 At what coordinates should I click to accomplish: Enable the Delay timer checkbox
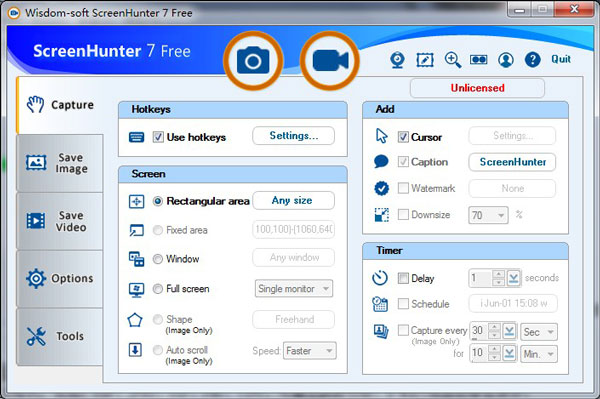[403, 278]
